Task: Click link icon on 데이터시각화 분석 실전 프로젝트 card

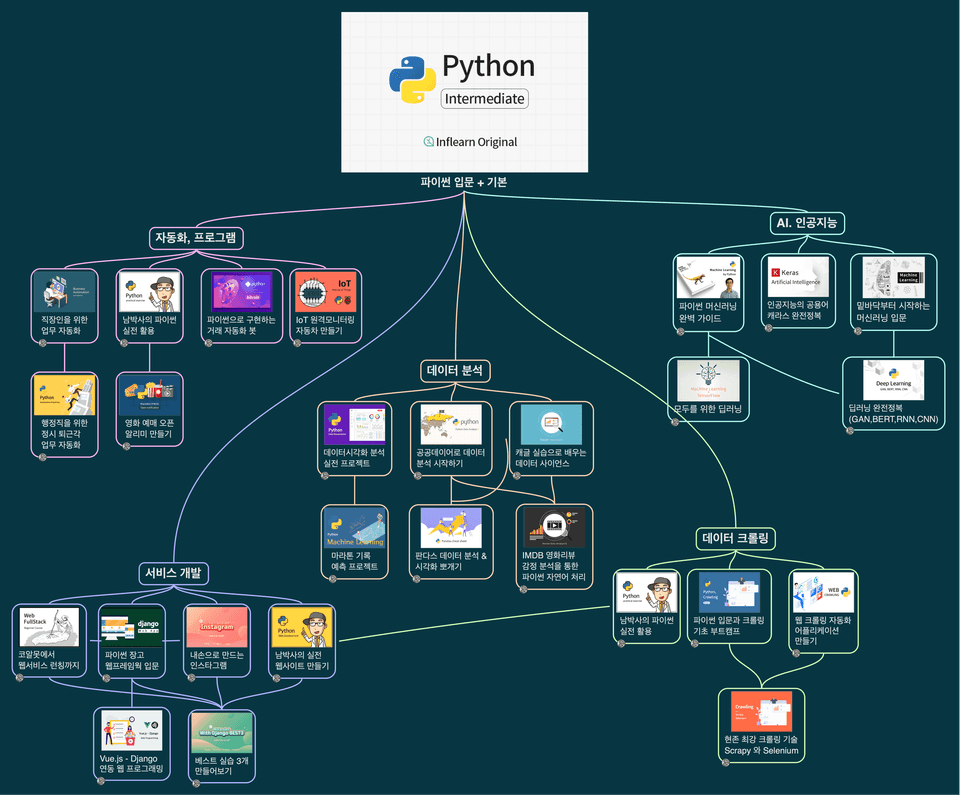Action: [x=325, y=475]
